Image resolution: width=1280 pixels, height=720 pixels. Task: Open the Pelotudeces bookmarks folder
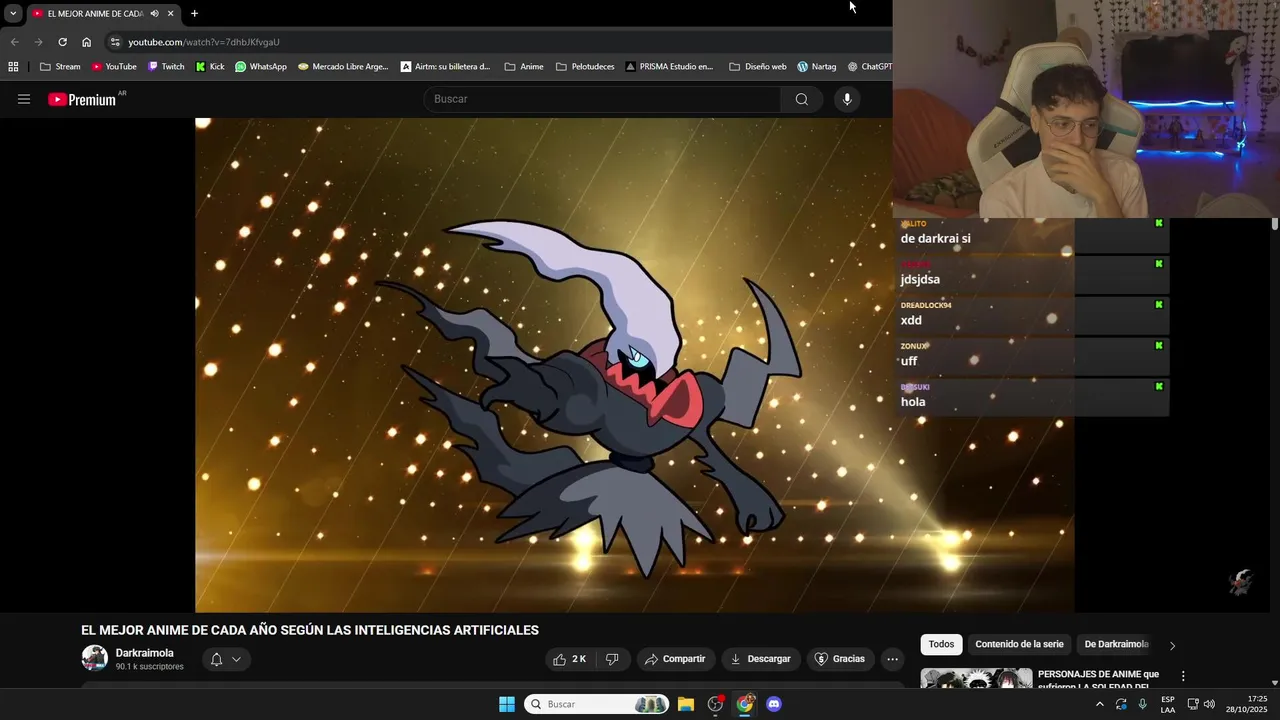(585, 67)
